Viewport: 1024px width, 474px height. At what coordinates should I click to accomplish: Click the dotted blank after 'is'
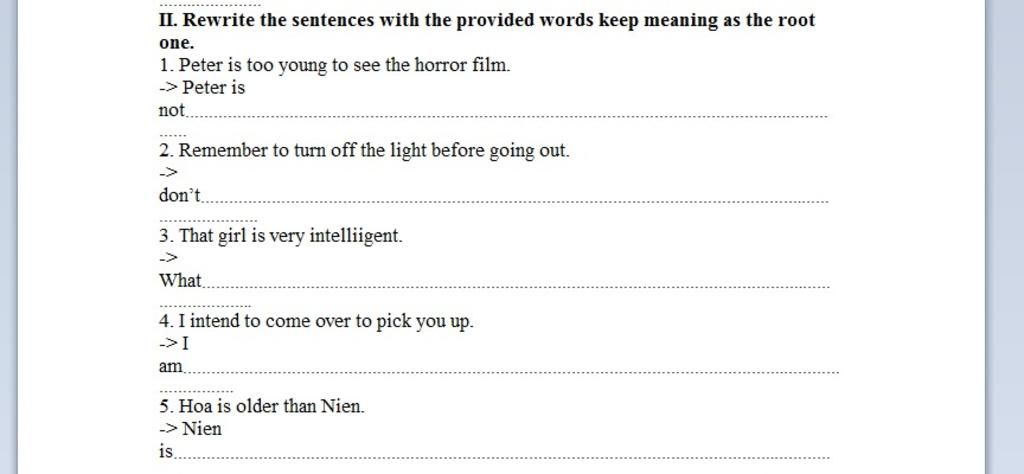(x=502, y=457)
